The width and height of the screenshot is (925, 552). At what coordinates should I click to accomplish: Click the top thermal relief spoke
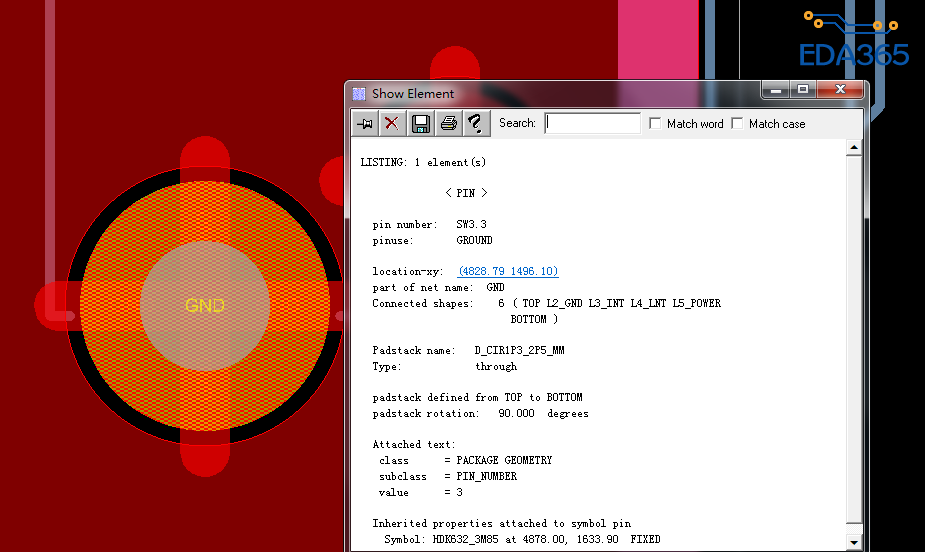(205, 159)
